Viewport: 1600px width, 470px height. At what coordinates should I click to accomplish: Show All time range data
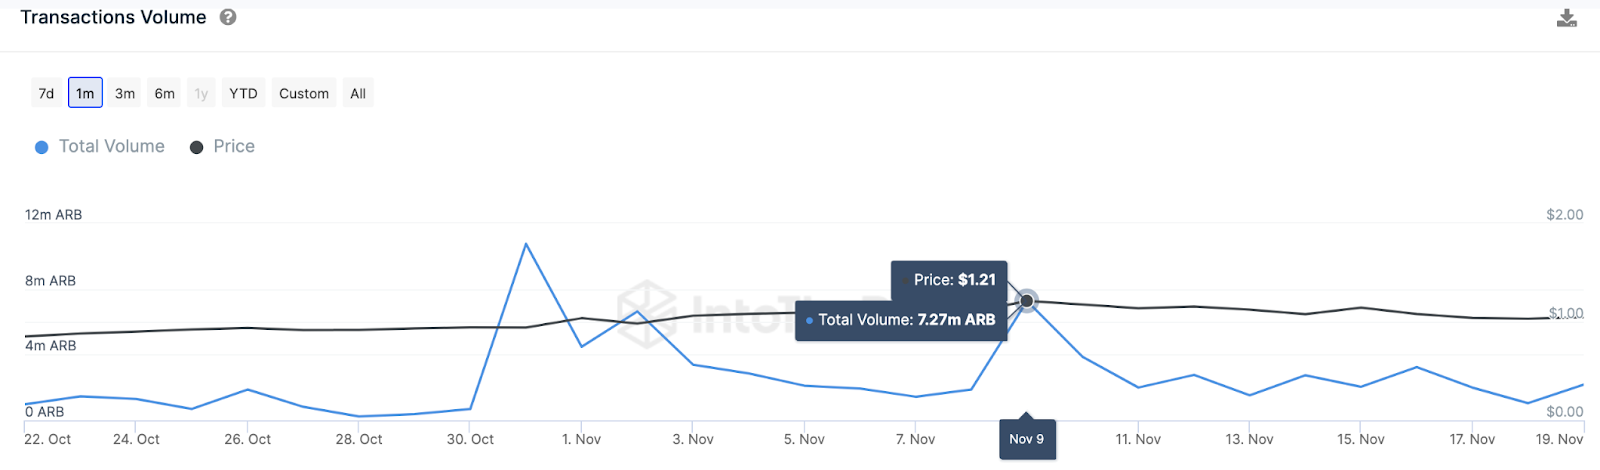[x=358, y=93]
